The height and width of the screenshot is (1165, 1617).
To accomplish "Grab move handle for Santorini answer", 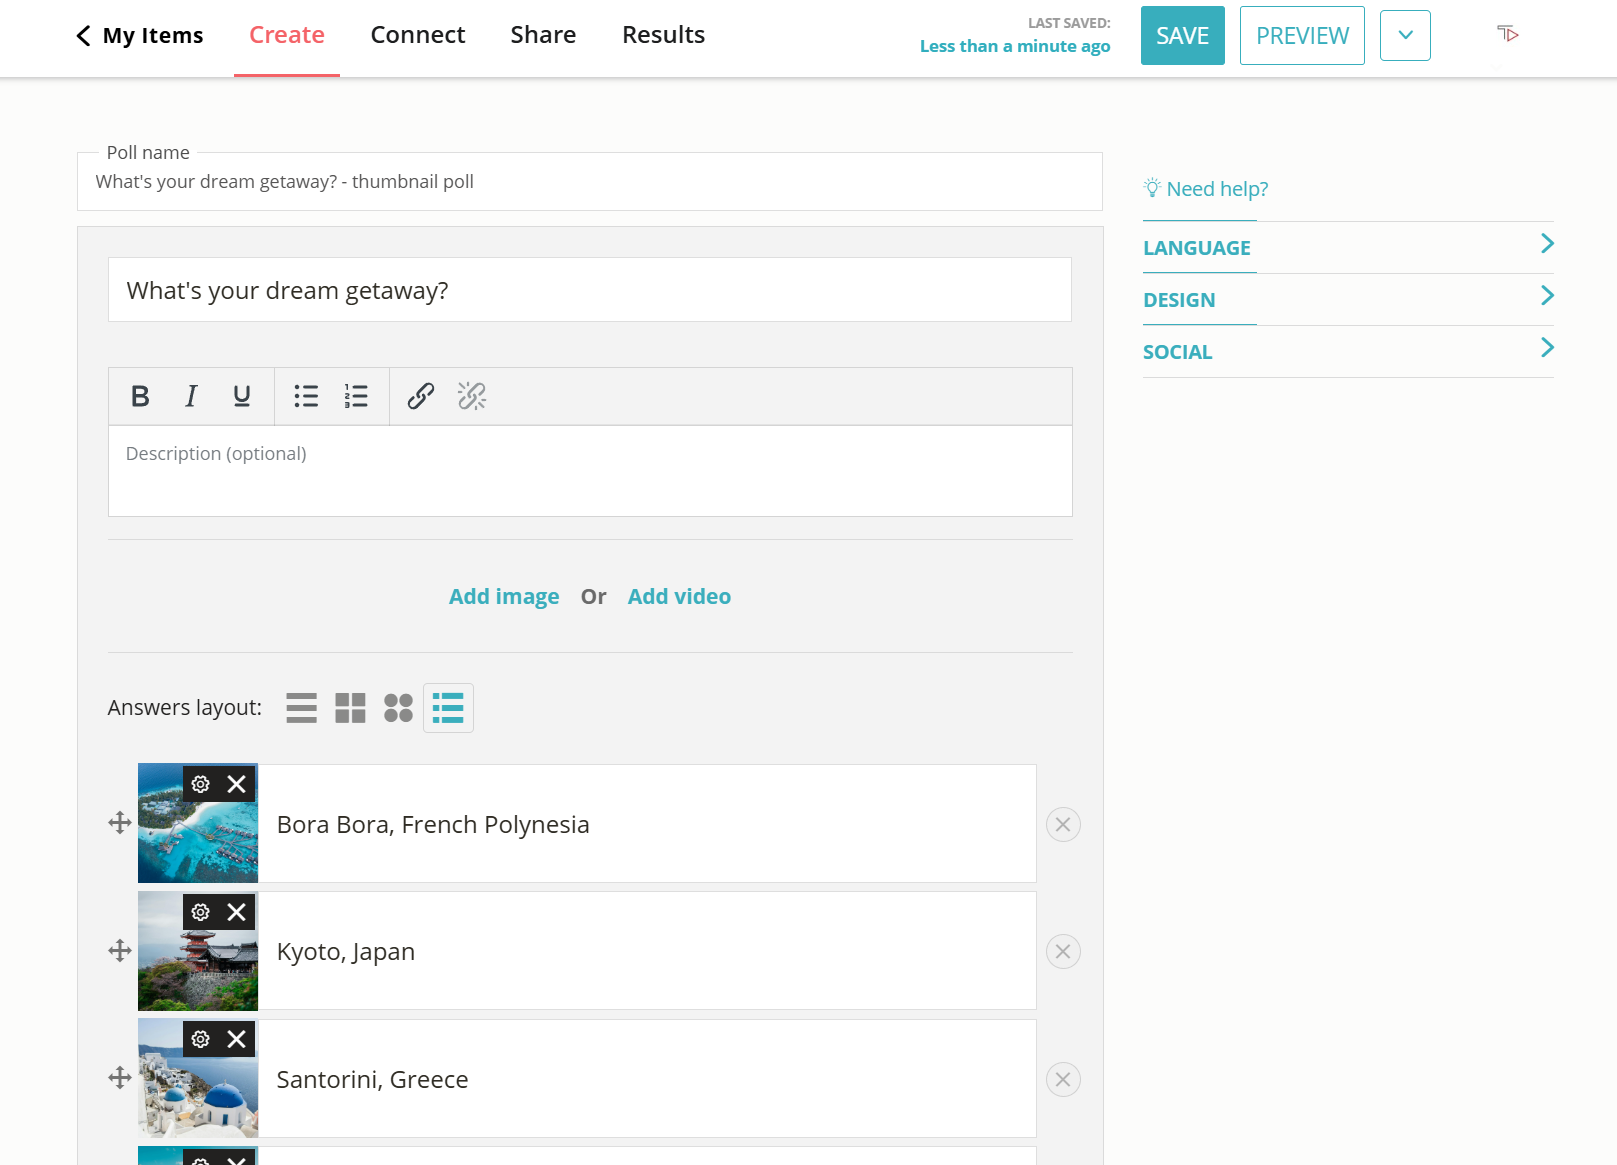I will 120,1078.
